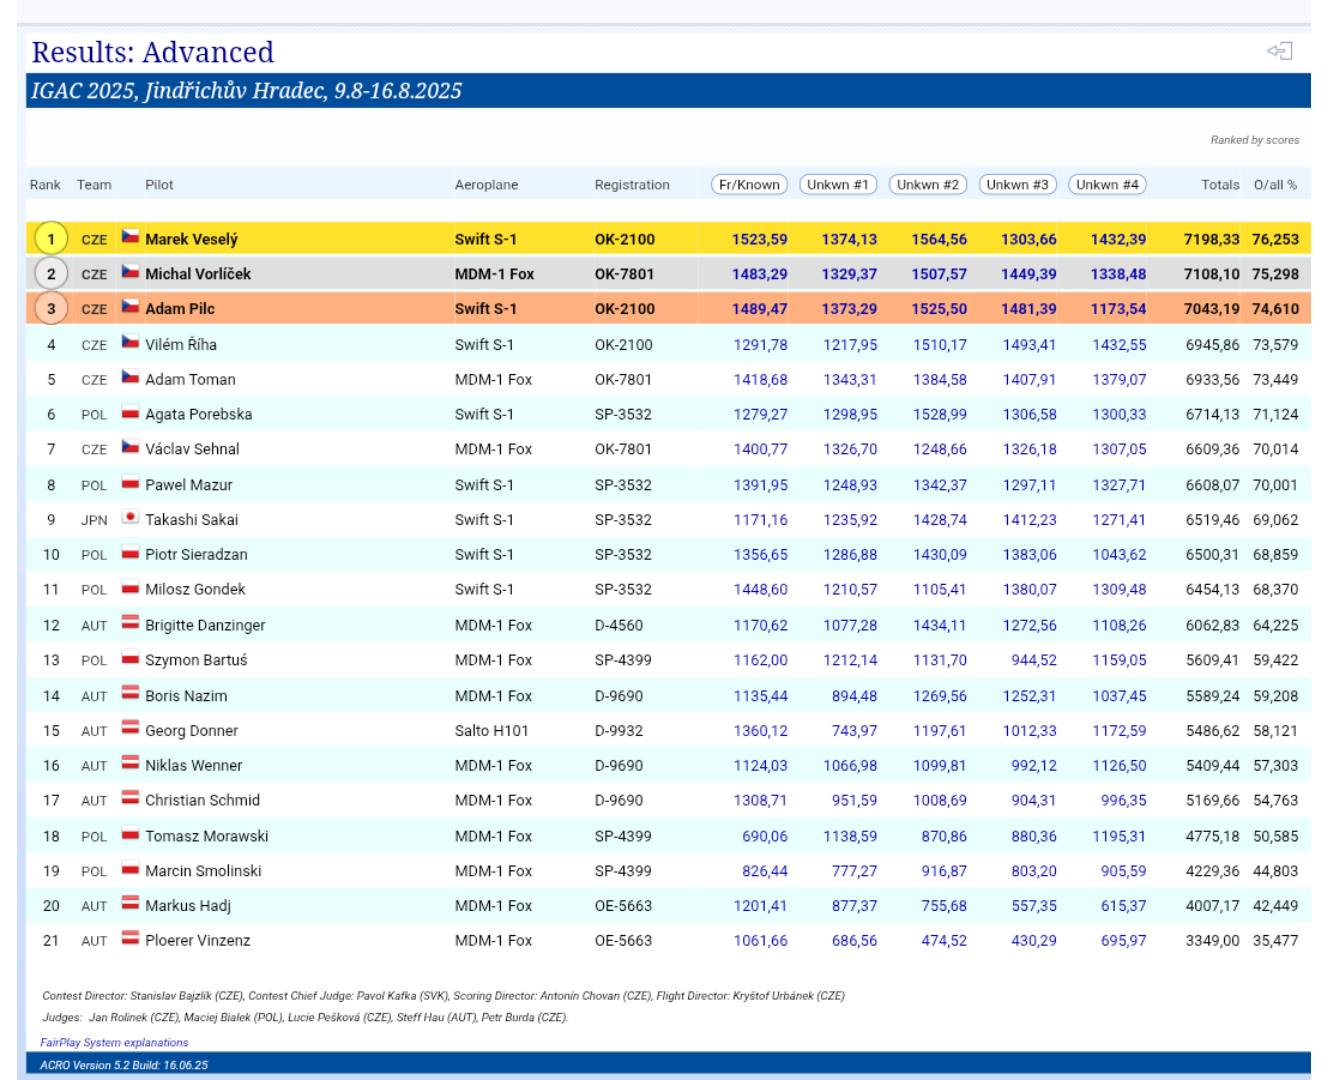Click the rank 2 silver circle badge
Image resolution: width=1333 pixels, height=1080 pixels.
click(51, 274)
